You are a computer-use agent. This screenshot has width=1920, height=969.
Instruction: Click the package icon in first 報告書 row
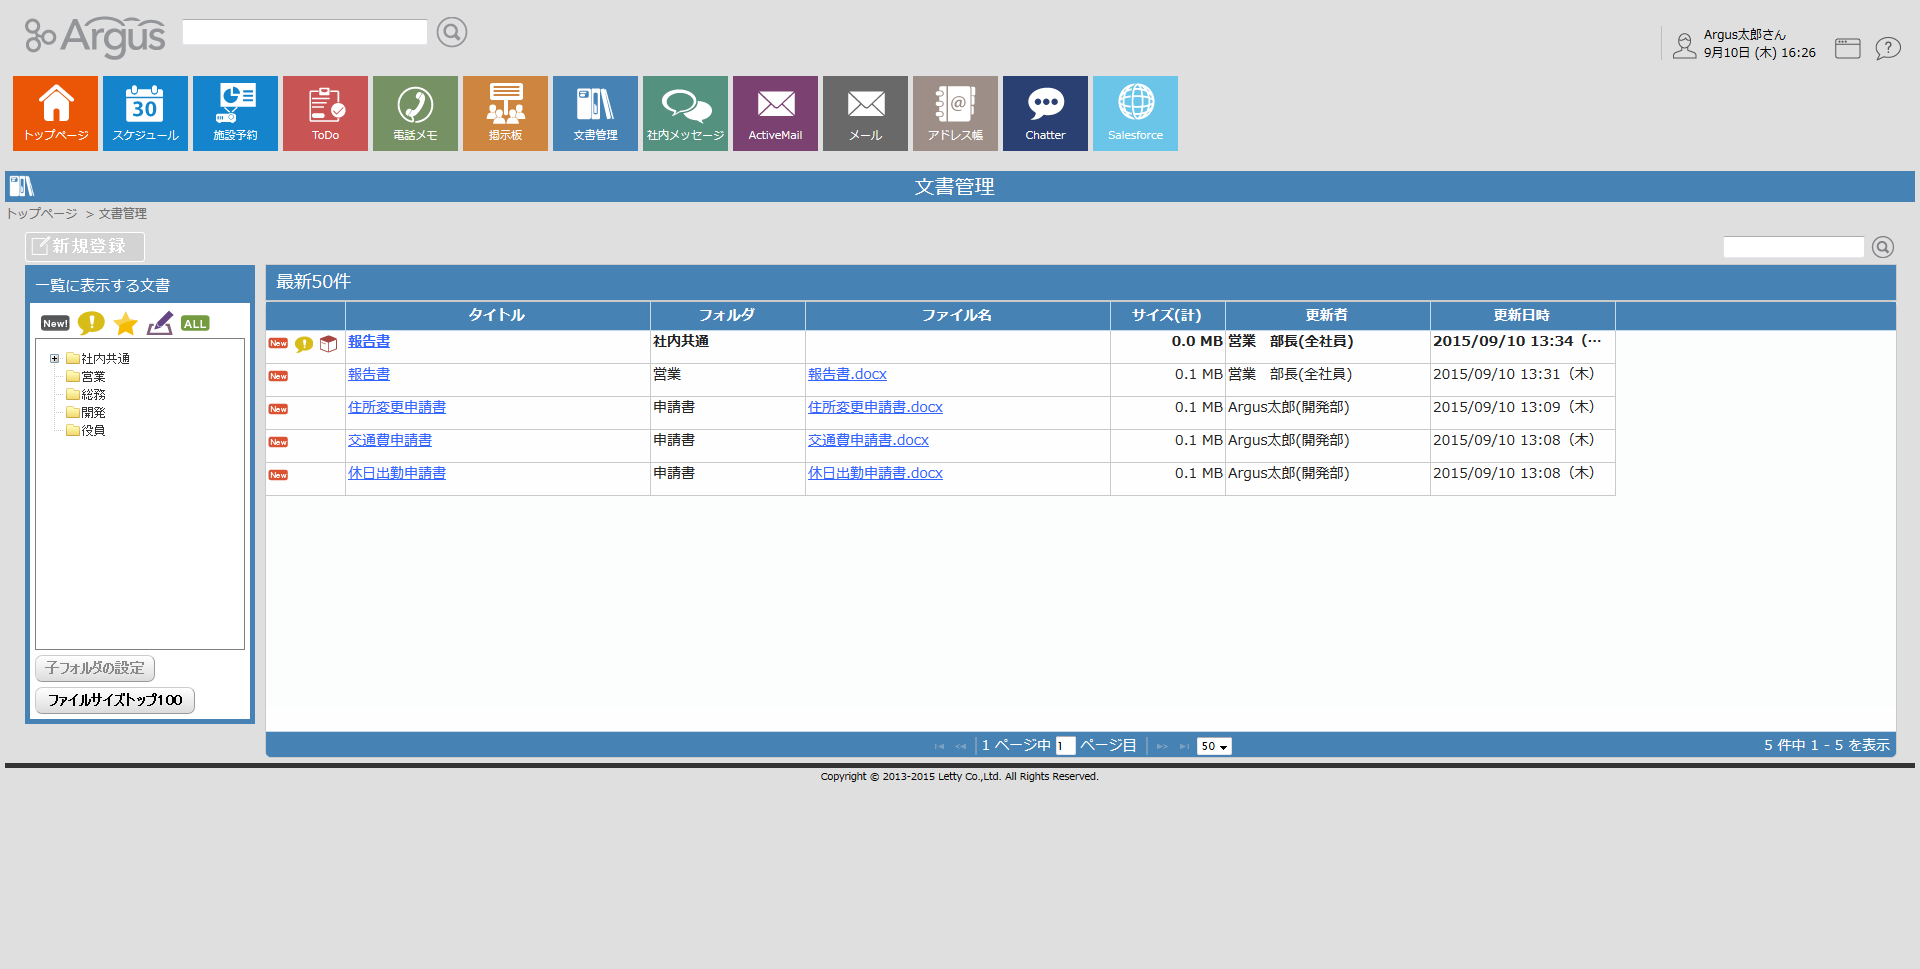(x=328, y=344)
